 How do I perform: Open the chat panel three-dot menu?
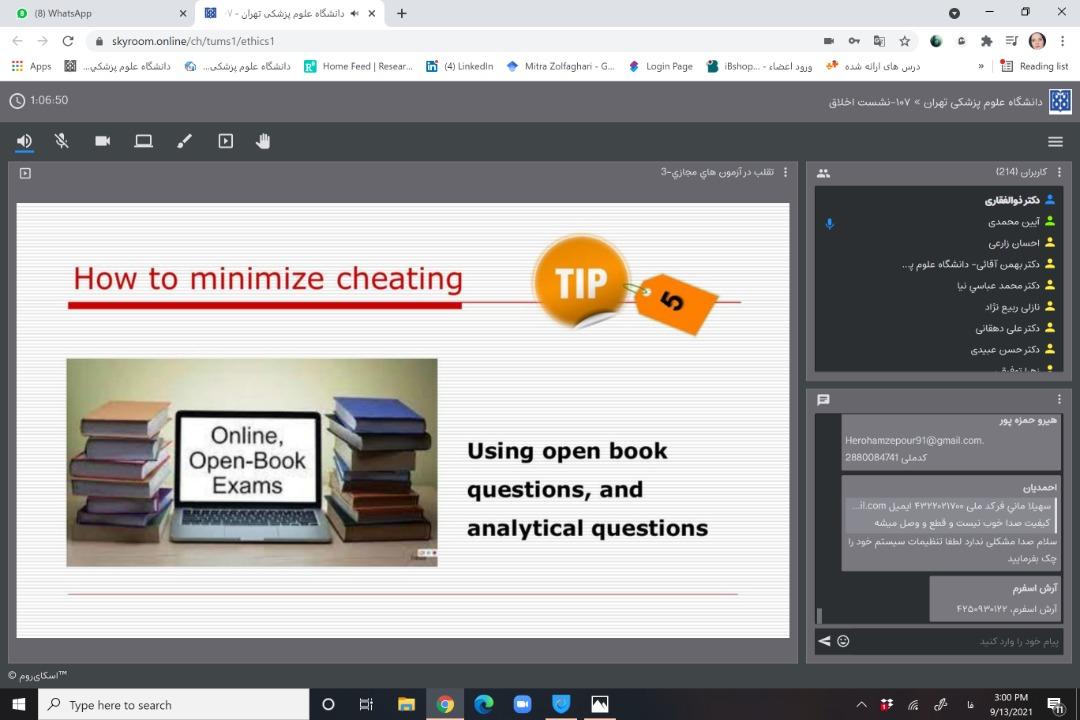coord(1059,400)
